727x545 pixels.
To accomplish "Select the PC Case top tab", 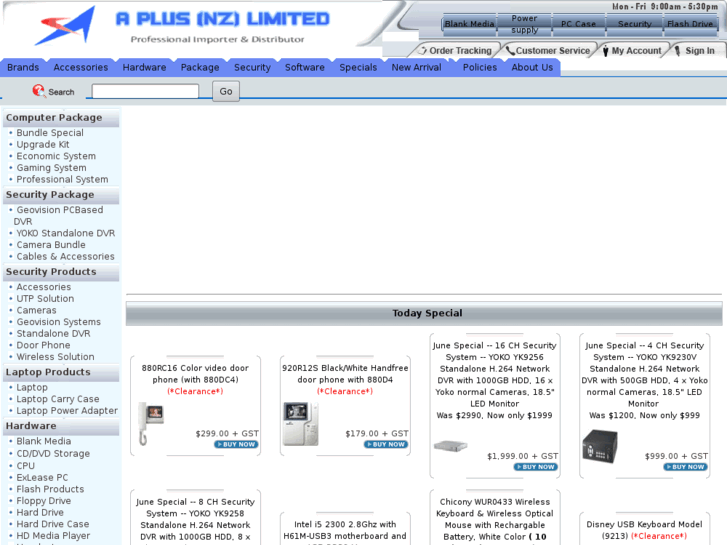I will [578, 24].
